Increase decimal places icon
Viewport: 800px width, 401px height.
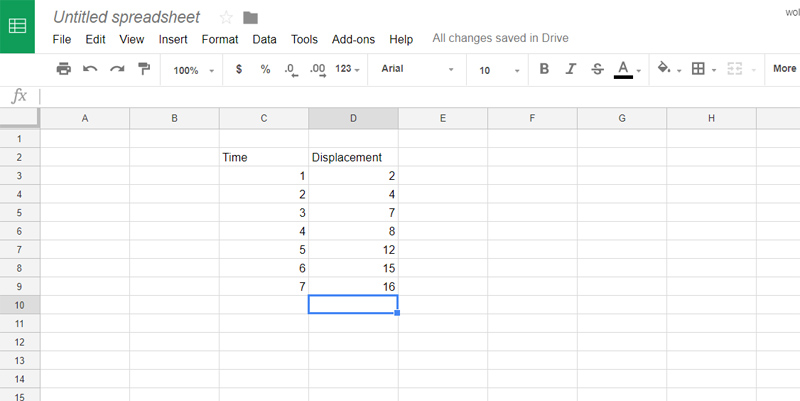pyautogui.click(x=318, y=69)
